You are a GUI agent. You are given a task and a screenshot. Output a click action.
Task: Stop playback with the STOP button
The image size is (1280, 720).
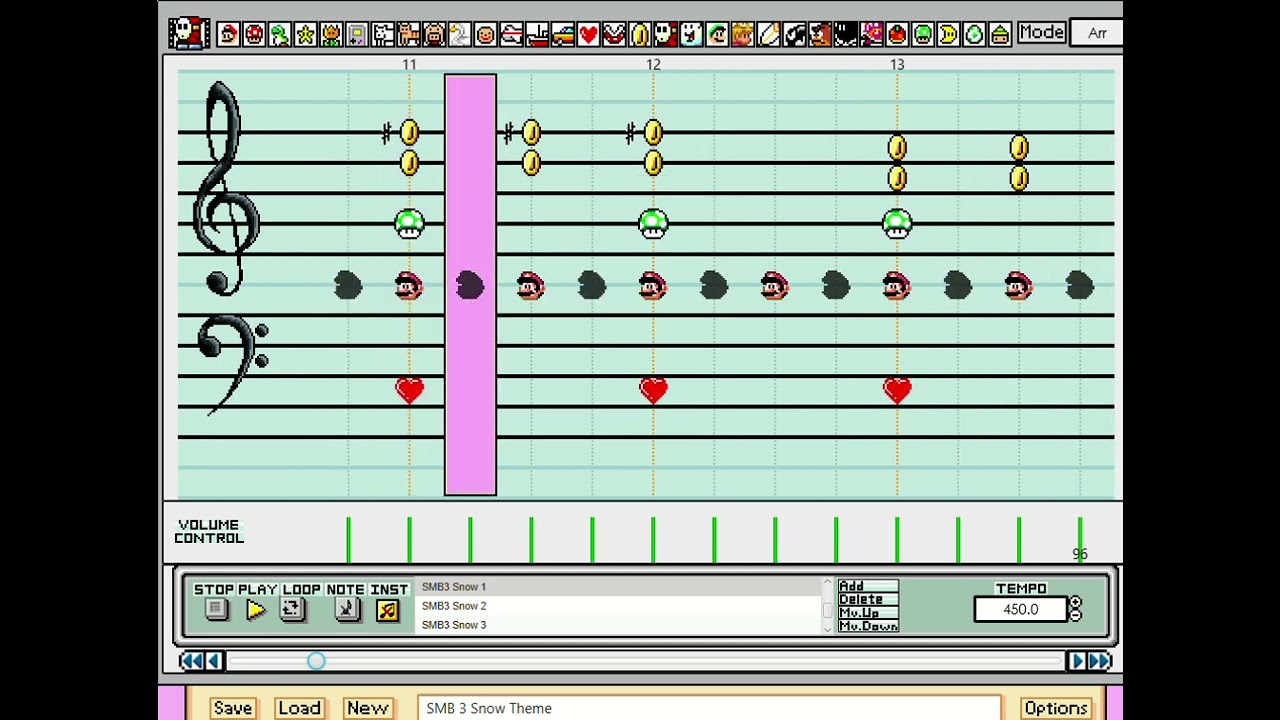point(216,610)
